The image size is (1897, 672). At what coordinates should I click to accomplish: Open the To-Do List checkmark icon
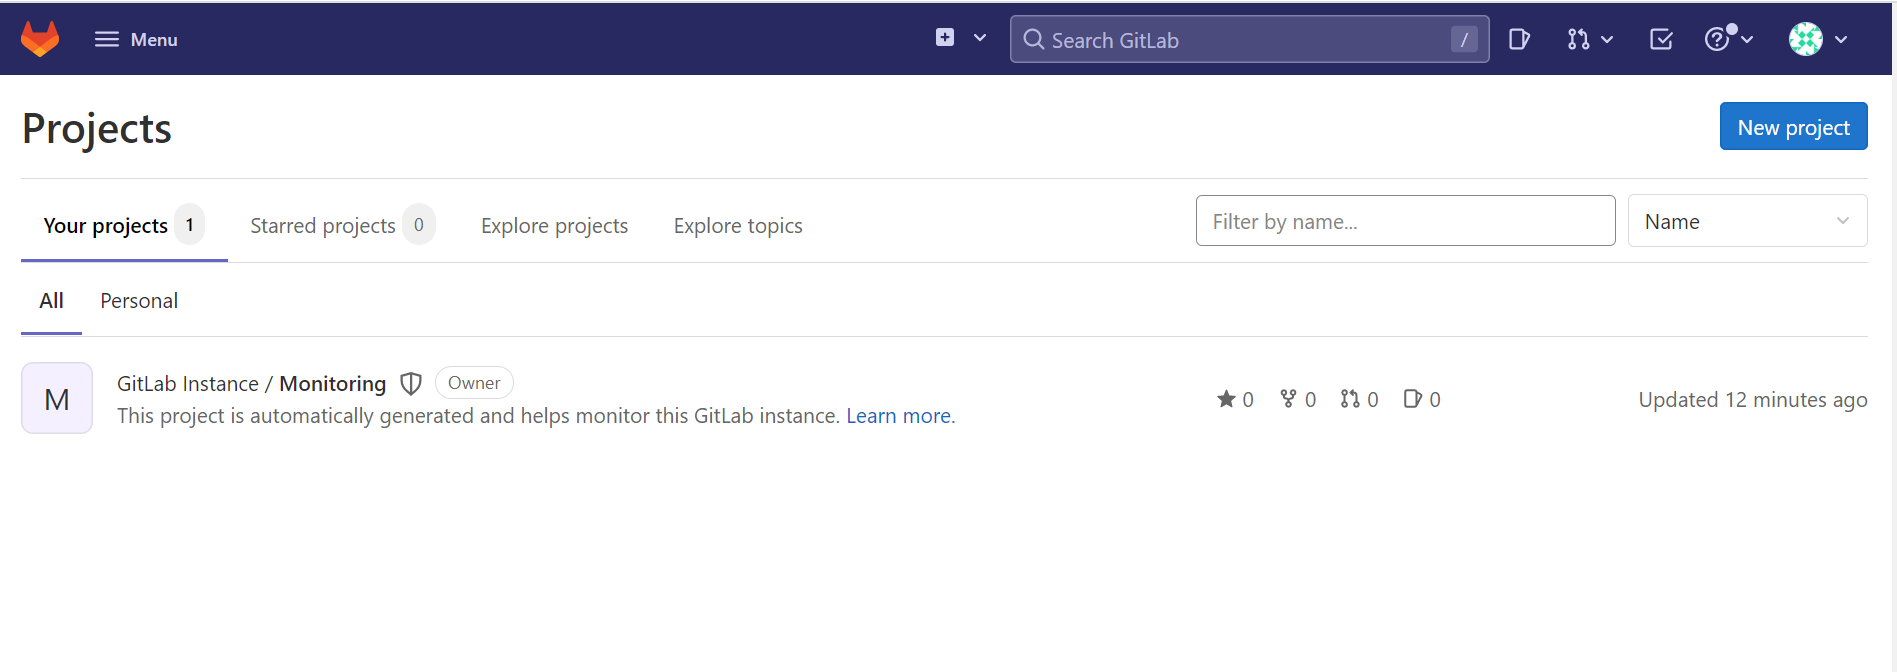click(1661, 39)
